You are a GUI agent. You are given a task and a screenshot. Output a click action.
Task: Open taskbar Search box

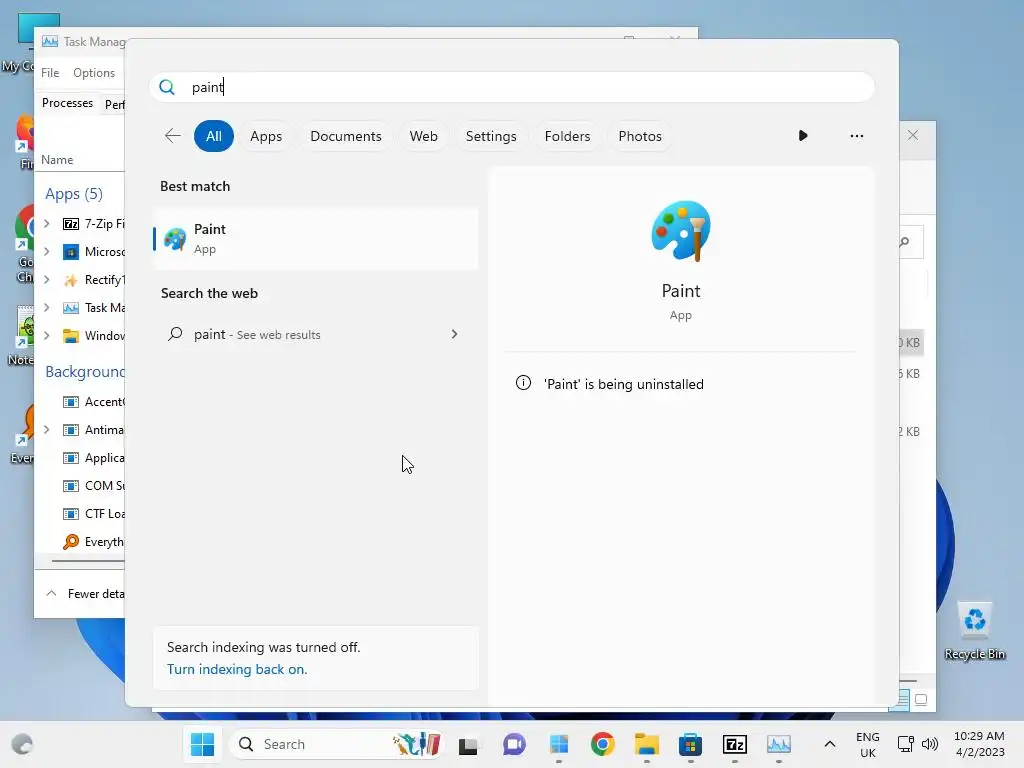tap(336, 744)
